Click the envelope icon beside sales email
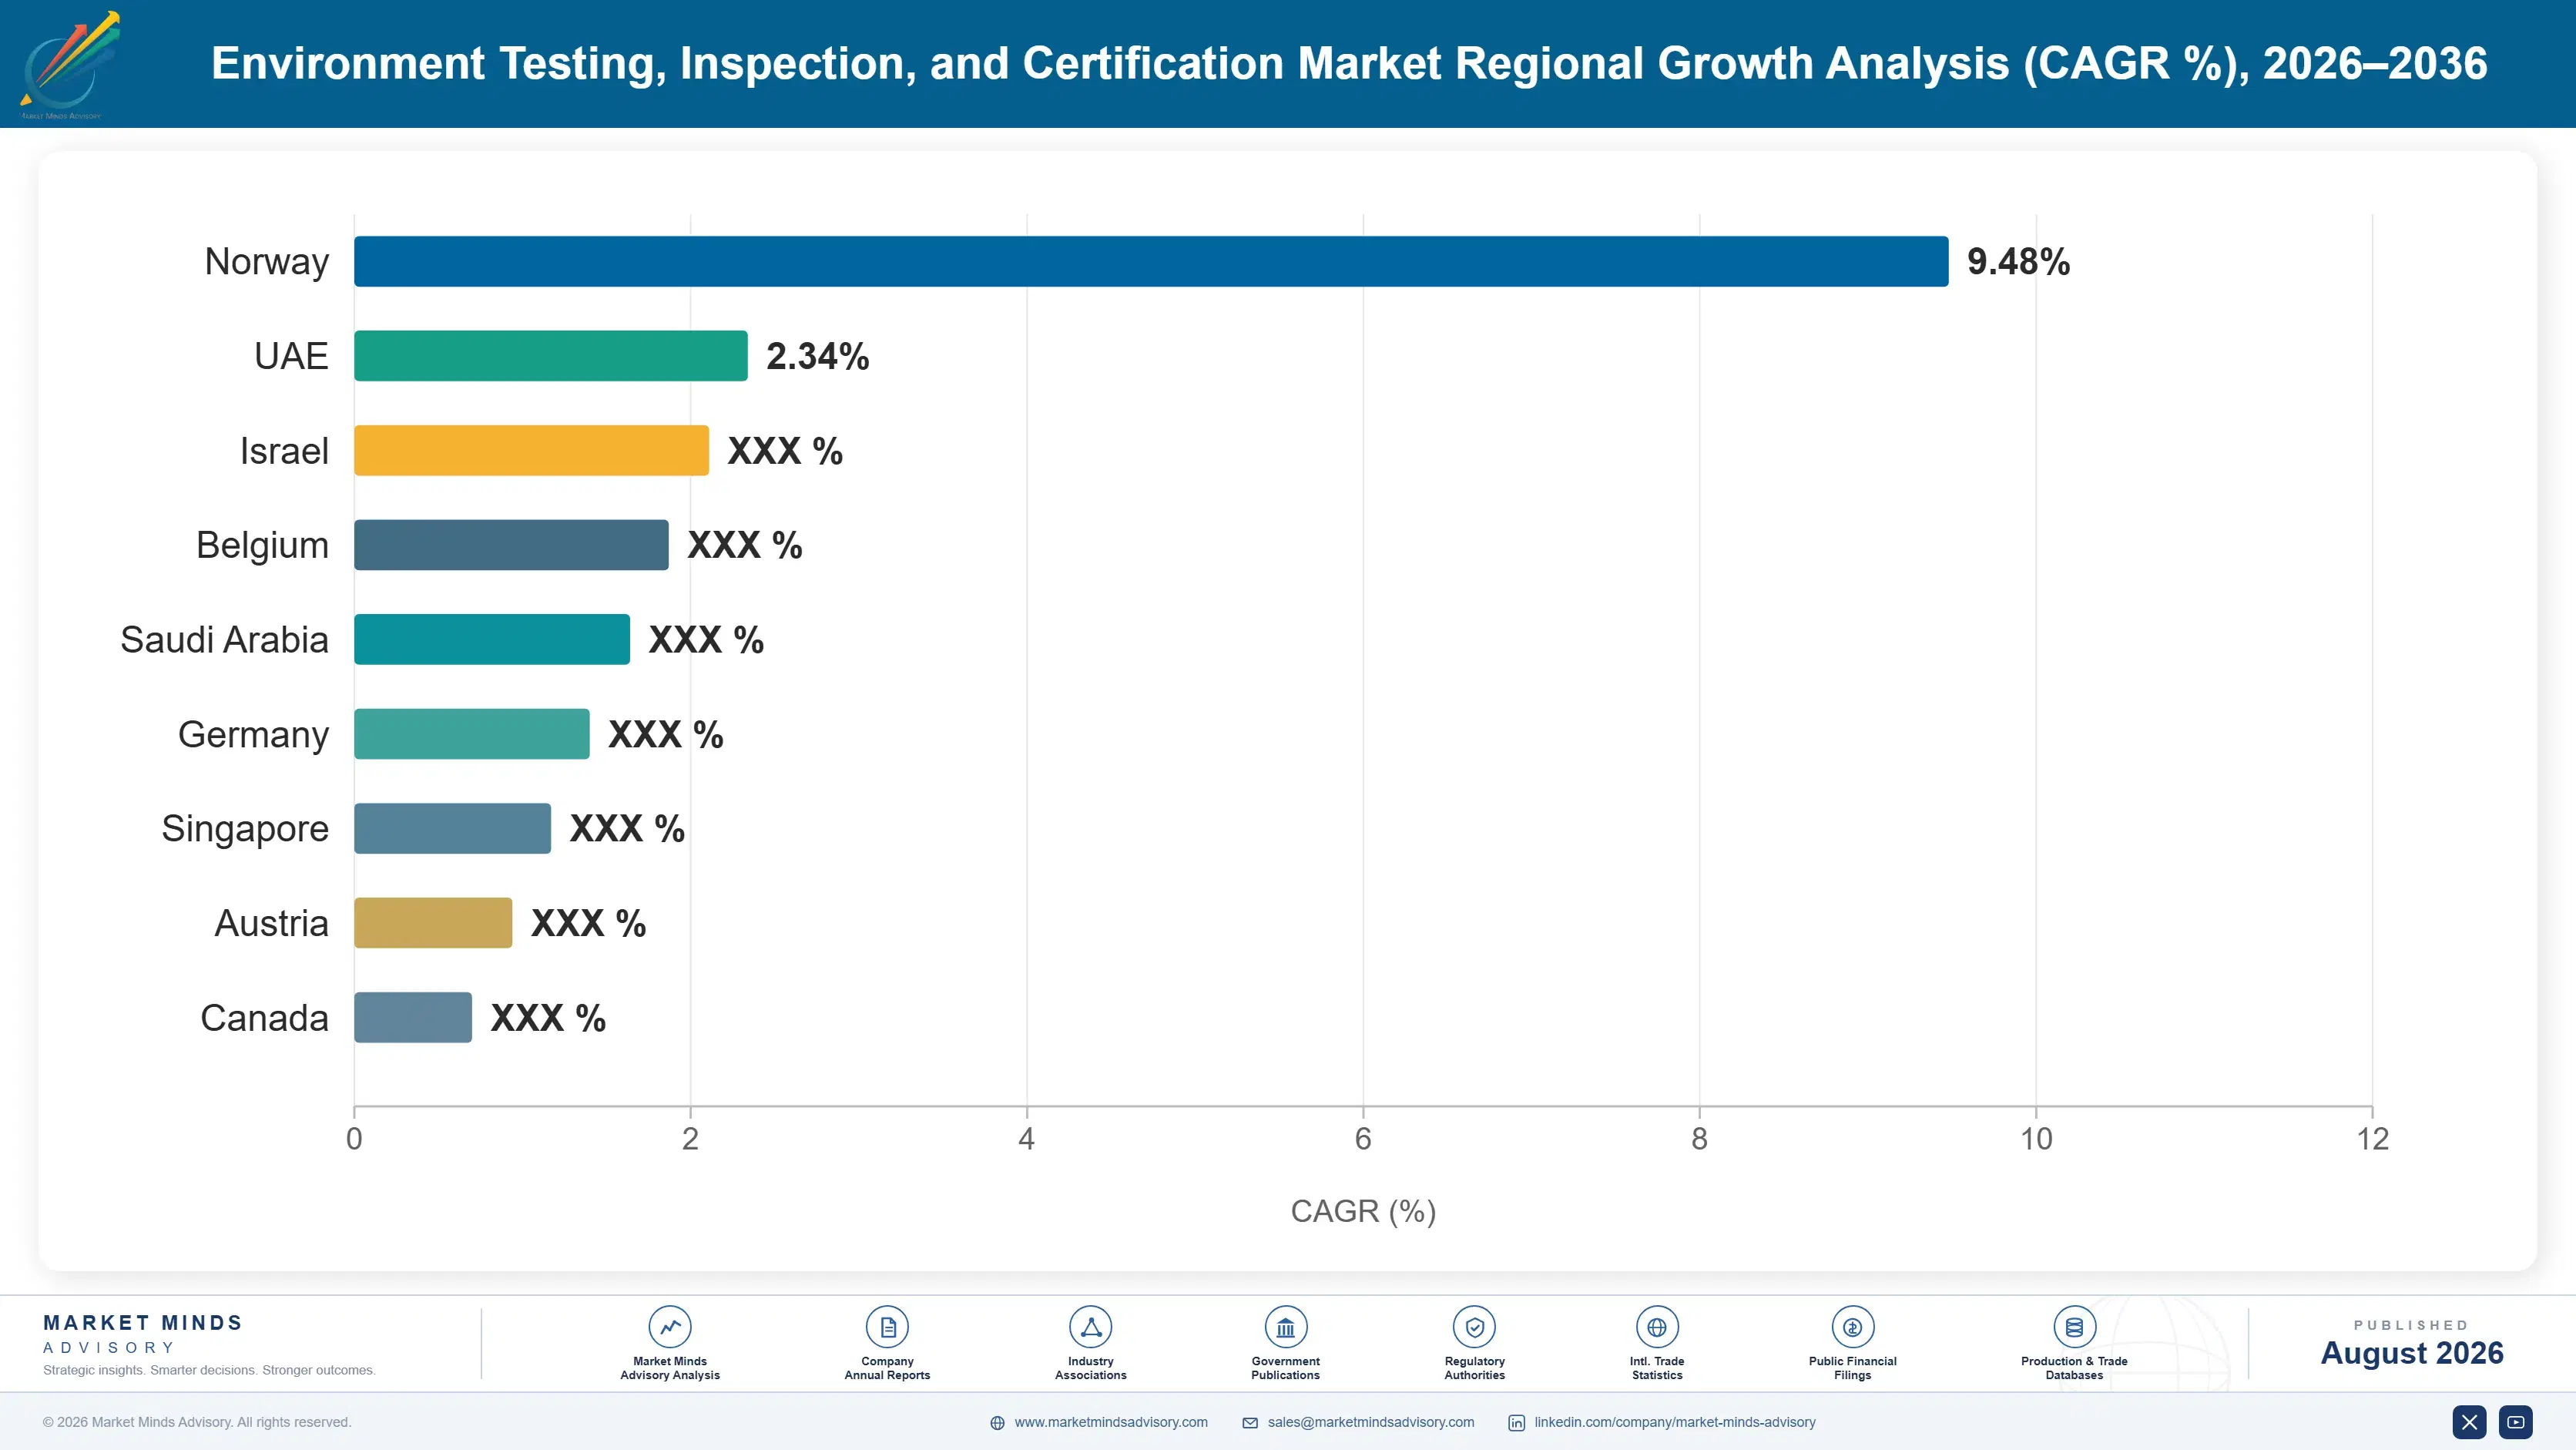Image resolution: width=2576 pixels, height=1450 pixels. [x=1250, y=1423]
